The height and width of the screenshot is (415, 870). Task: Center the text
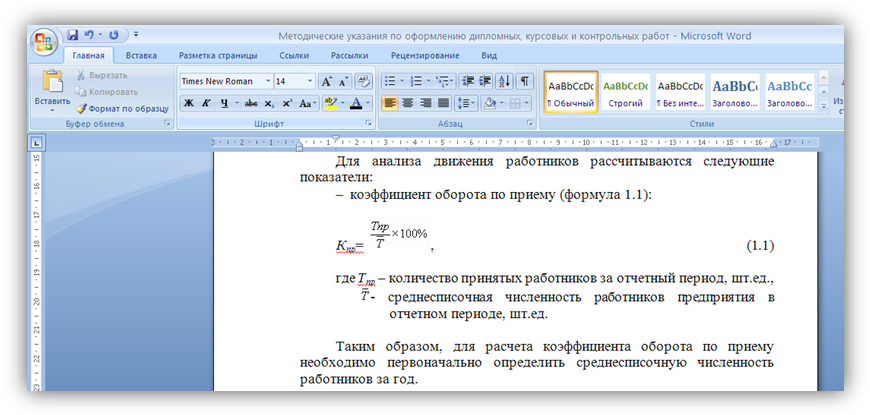[408, 103]
